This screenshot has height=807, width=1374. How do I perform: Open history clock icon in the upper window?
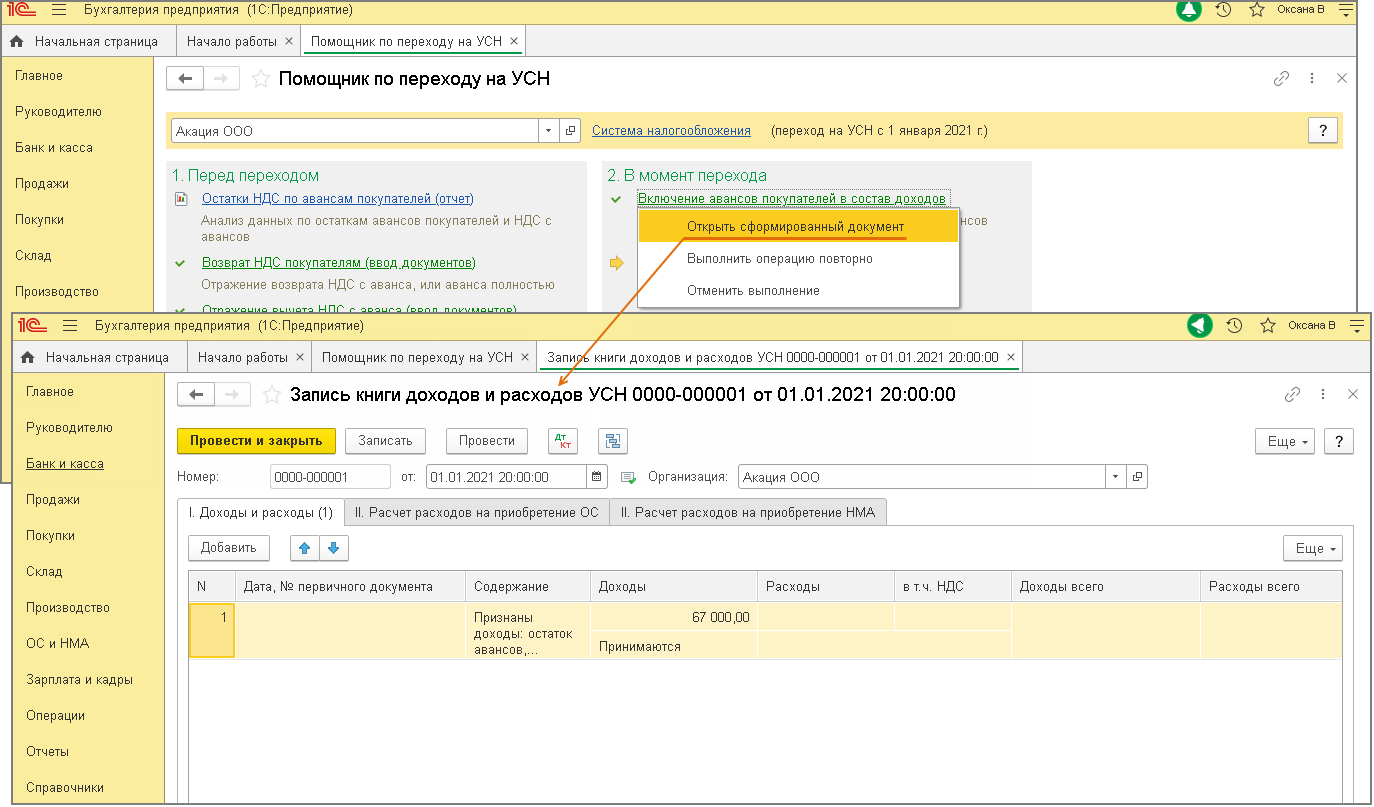tap(1223, 10)
